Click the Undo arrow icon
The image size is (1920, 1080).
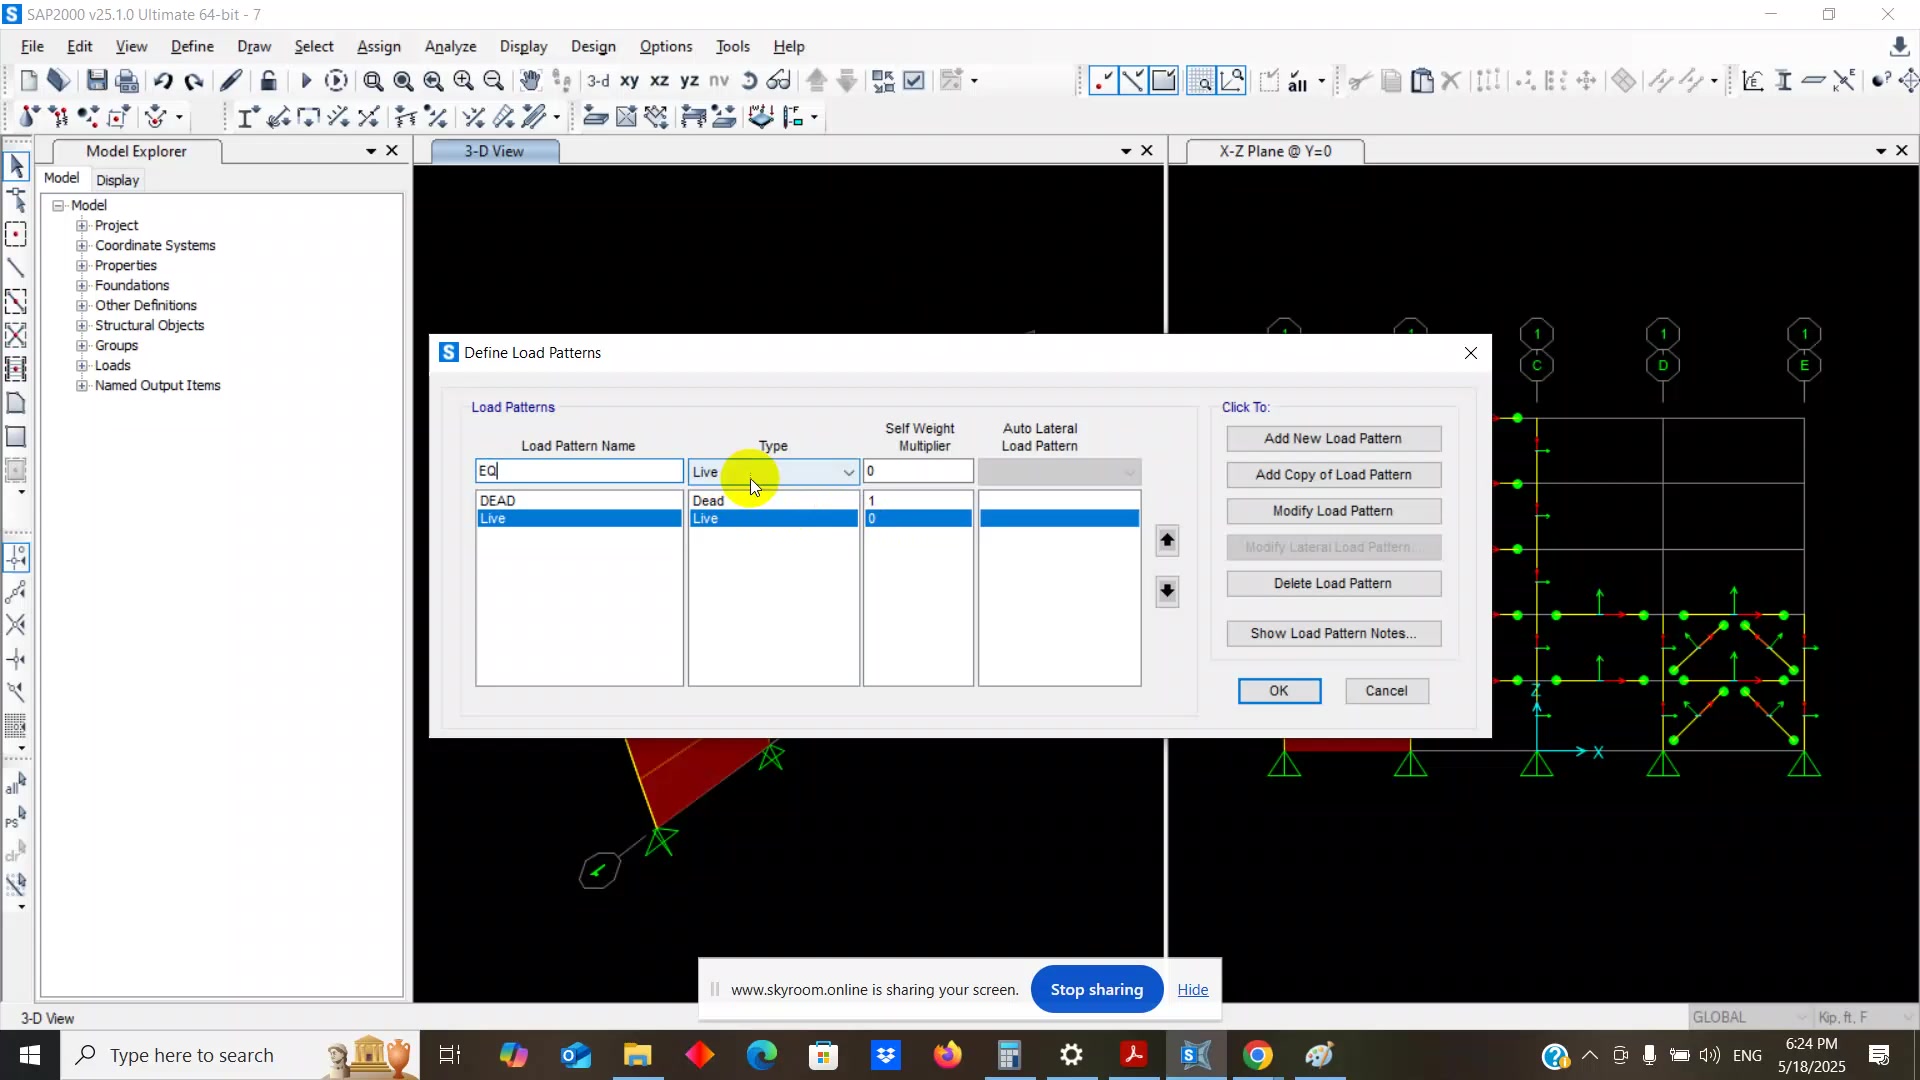click(163, 81)
